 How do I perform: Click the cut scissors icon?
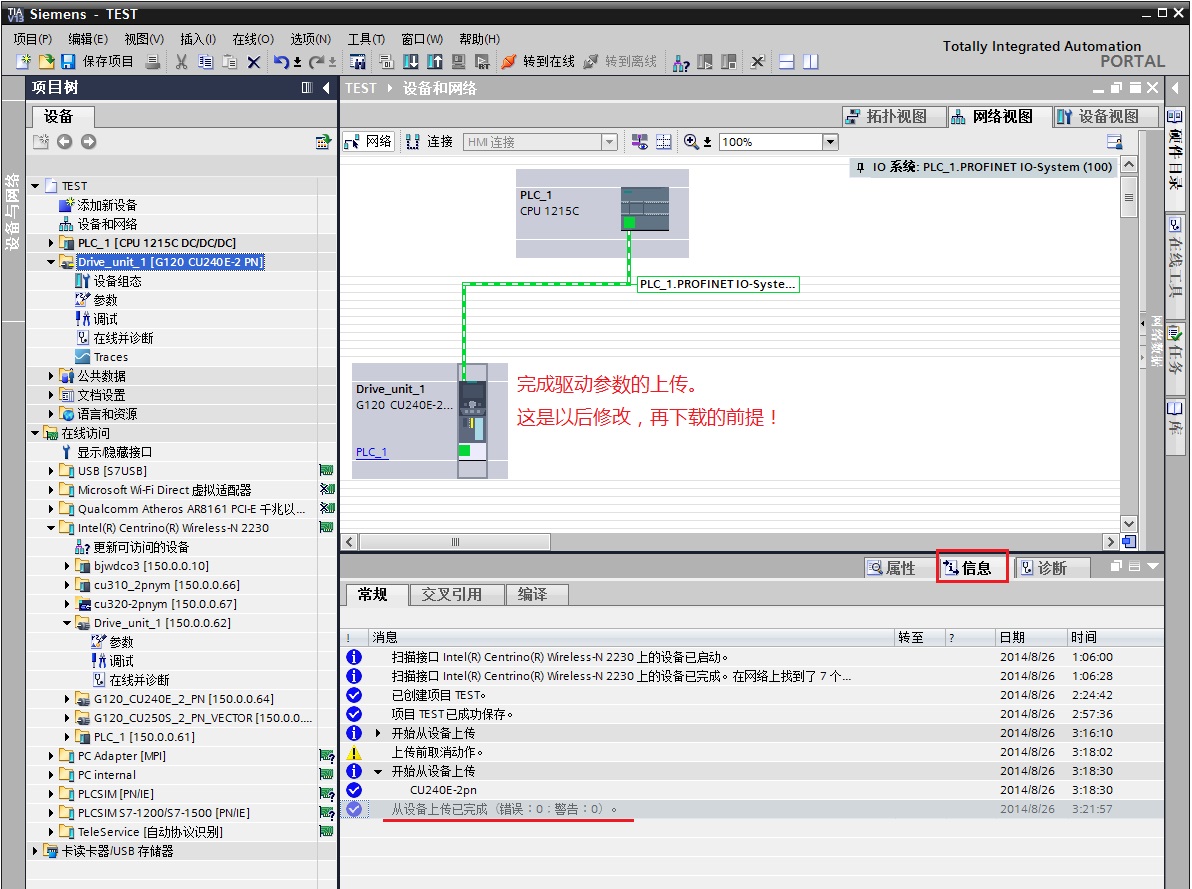182,62
